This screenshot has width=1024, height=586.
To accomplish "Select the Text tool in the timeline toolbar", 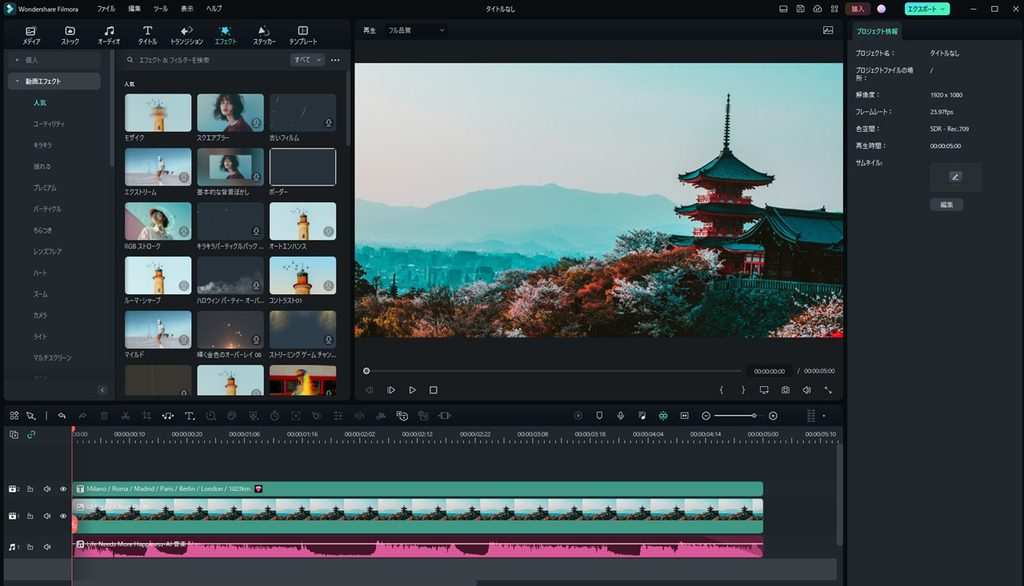I will click(189, 415).
